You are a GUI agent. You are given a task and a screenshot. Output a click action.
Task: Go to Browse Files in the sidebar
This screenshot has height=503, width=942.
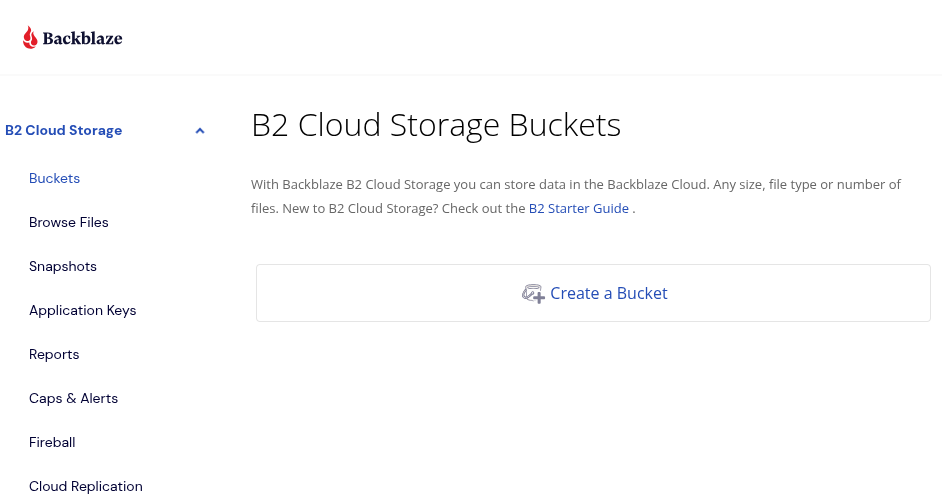click(69, 222)
